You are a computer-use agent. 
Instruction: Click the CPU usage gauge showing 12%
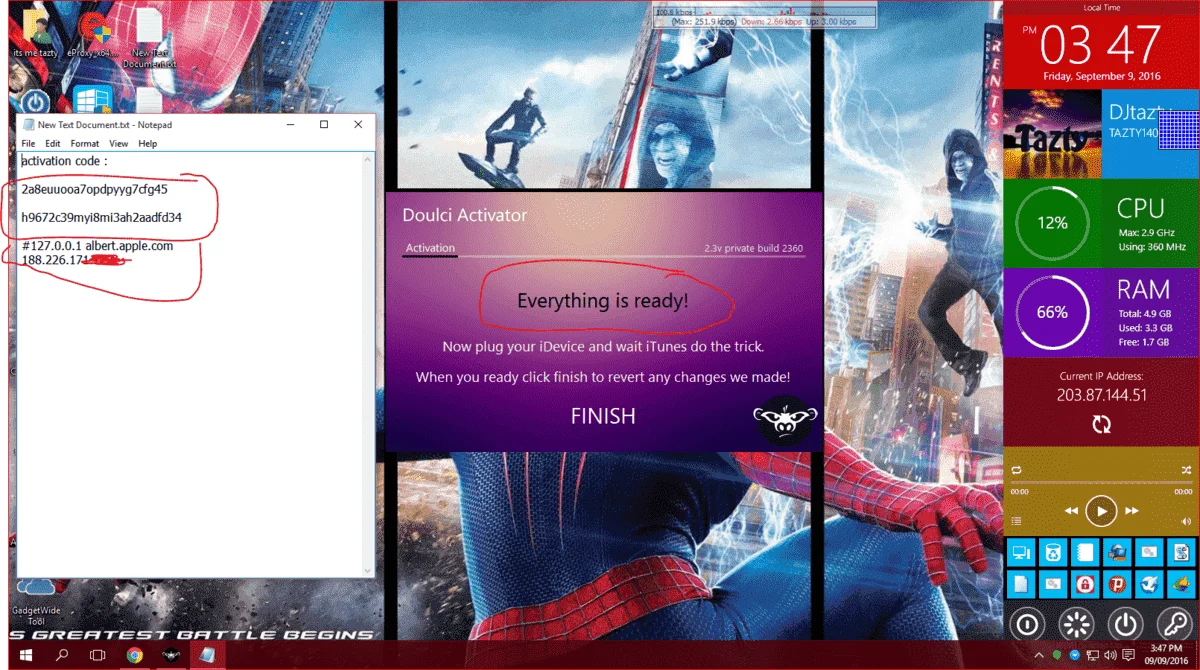pyautogui.click(x=1052, y=223)
